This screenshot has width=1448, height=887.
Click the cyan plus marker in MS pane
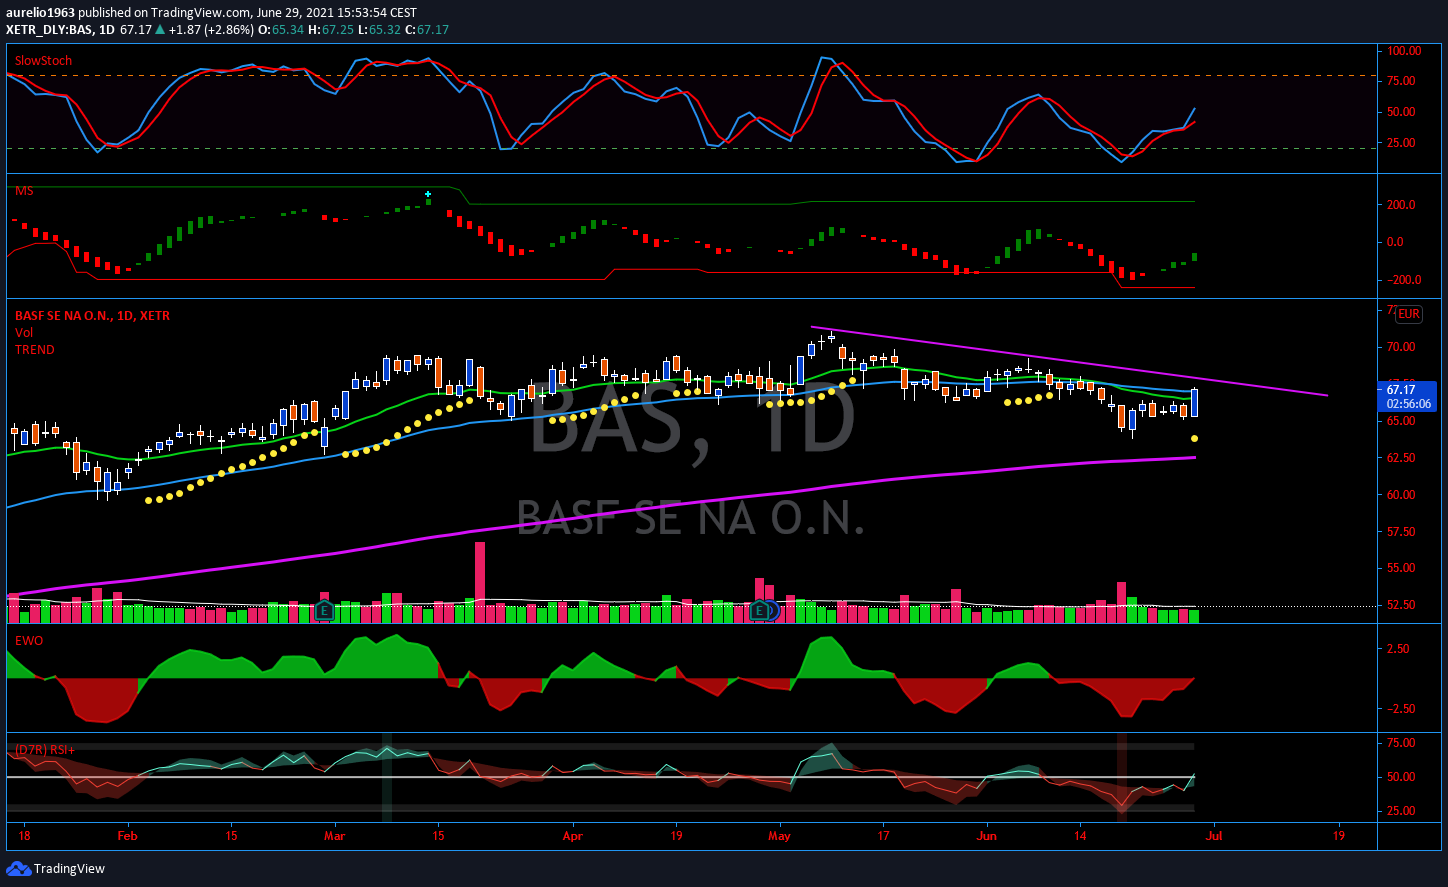[x=428, y=194]
